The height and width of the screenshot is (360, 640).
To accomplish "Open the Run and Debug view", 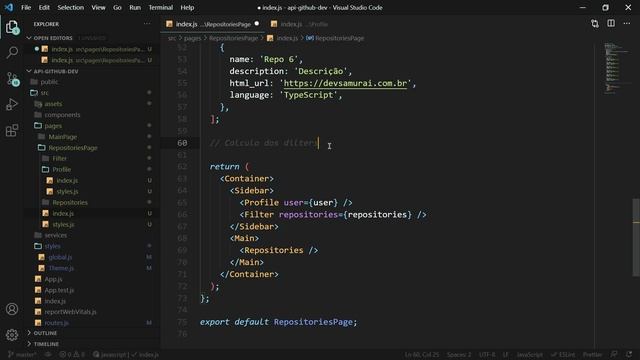I will (x=12, y=104).
